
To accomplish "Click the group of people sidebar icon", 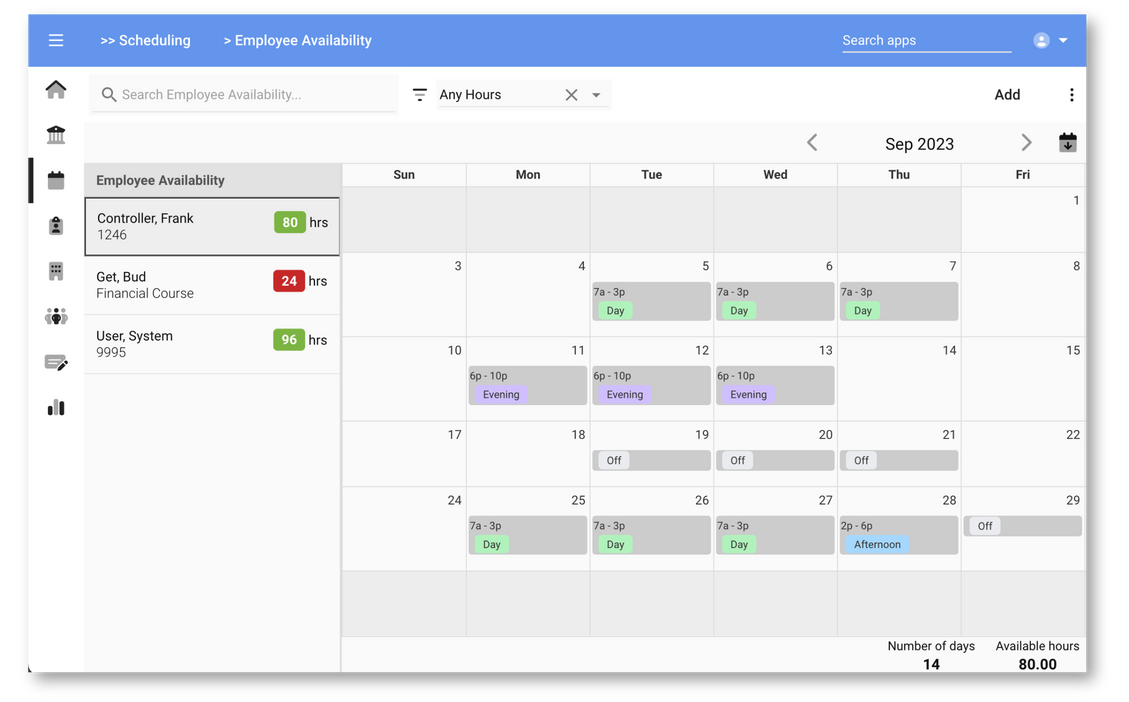I will tap(56, 317).
